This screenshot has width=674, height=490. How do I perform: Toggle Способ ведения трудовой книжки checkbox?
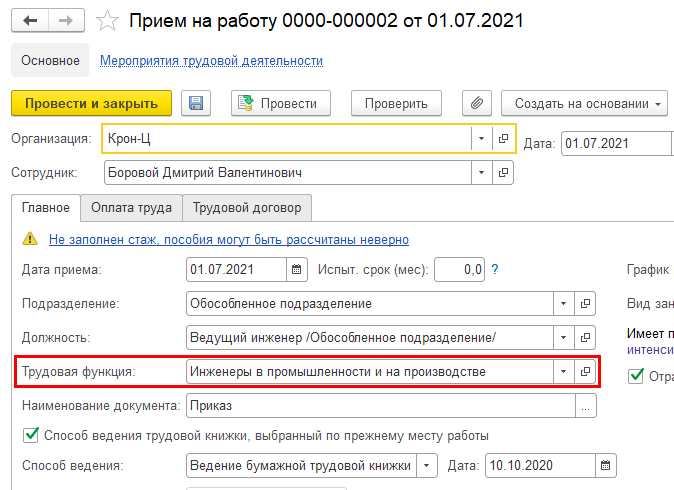click(30, 435)
